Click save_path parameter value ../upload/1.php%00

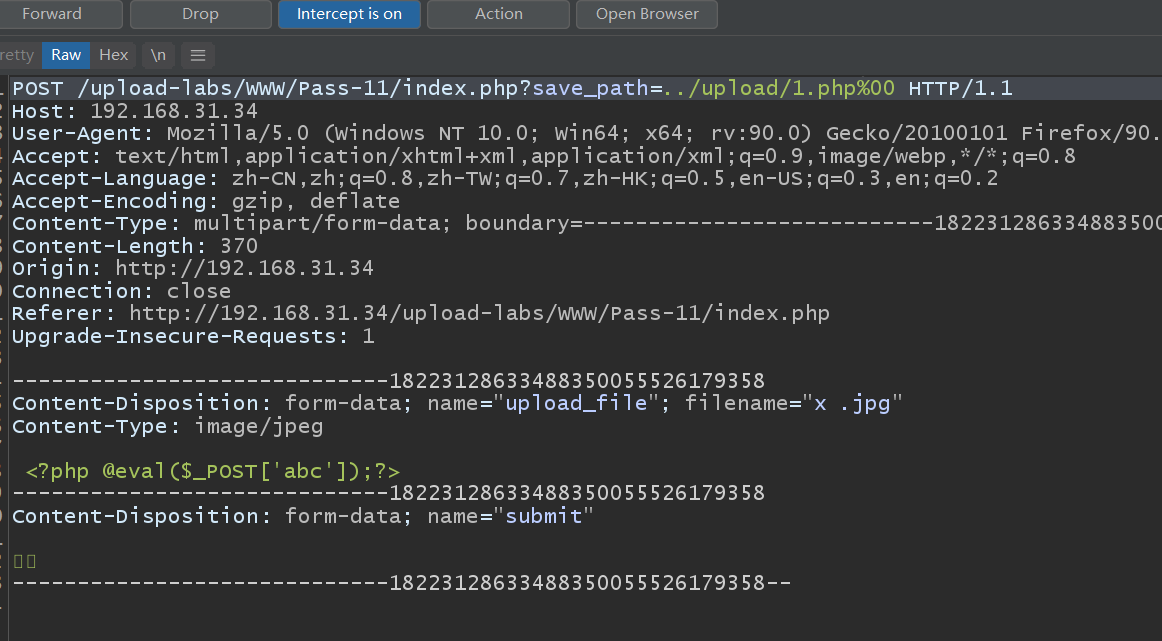click(779, 88)
